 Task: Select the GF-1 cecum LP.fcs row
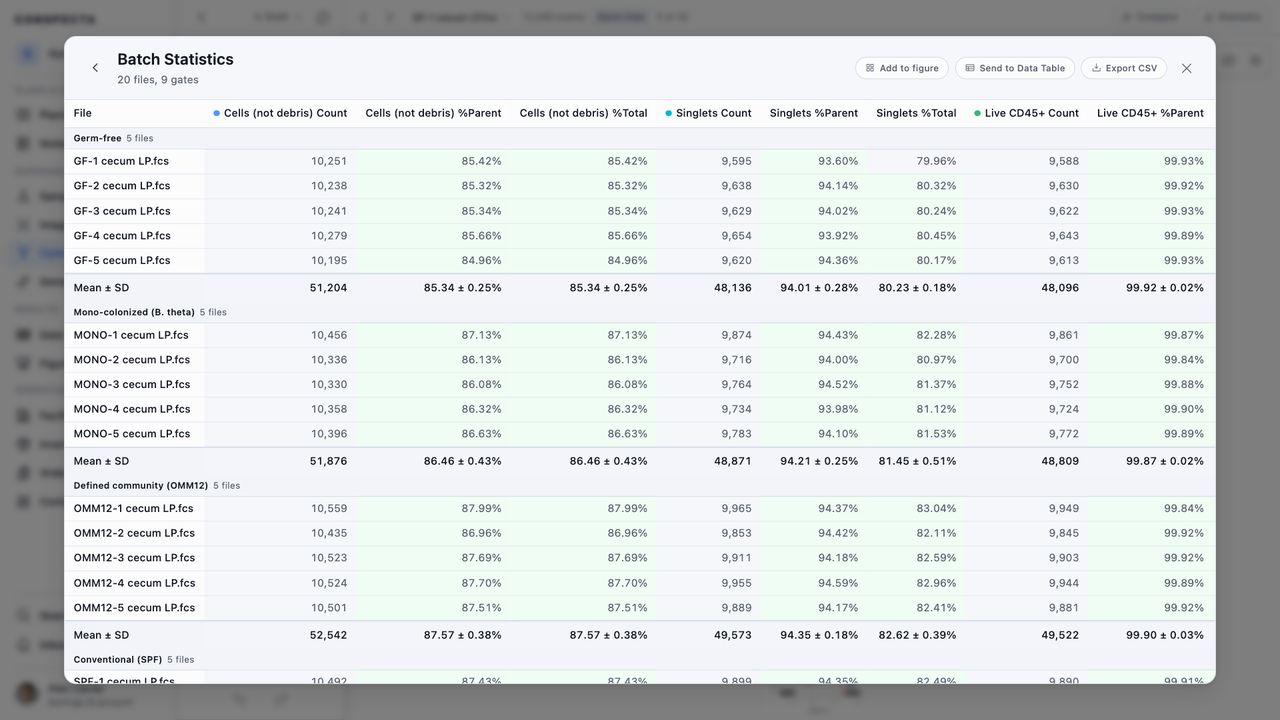[x=640, y=161]
